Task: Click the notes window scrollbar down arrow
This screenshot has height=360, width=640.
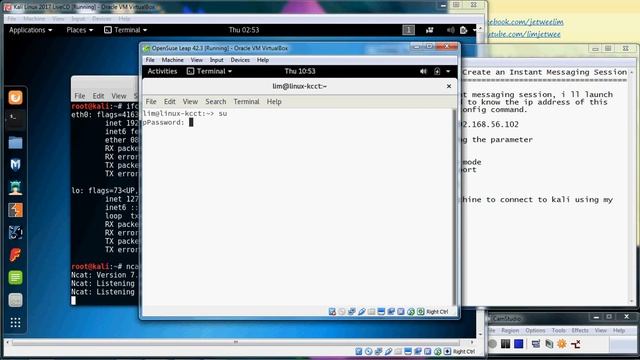Action: (x=631, y=302)
